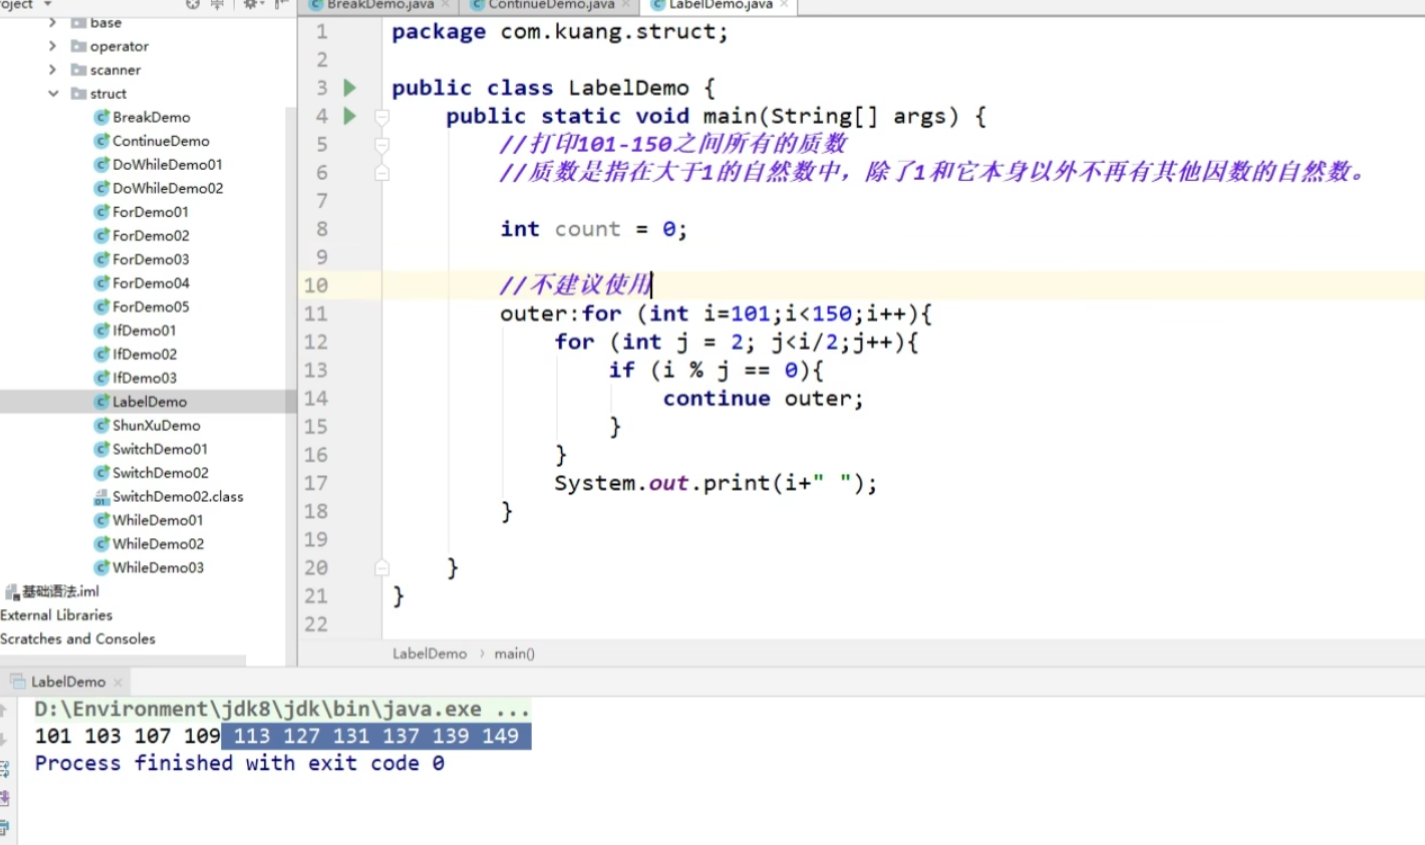Click 'int count = 0;' in the editor
Viewport: 1425px width, 845px height.
pyautogui.click(x=594, y=229)
